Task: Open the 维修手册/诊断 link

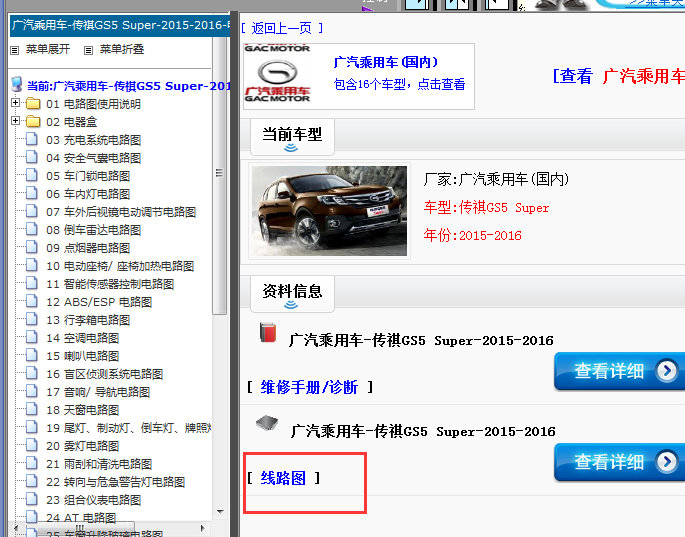Action: tap(309, 387)
